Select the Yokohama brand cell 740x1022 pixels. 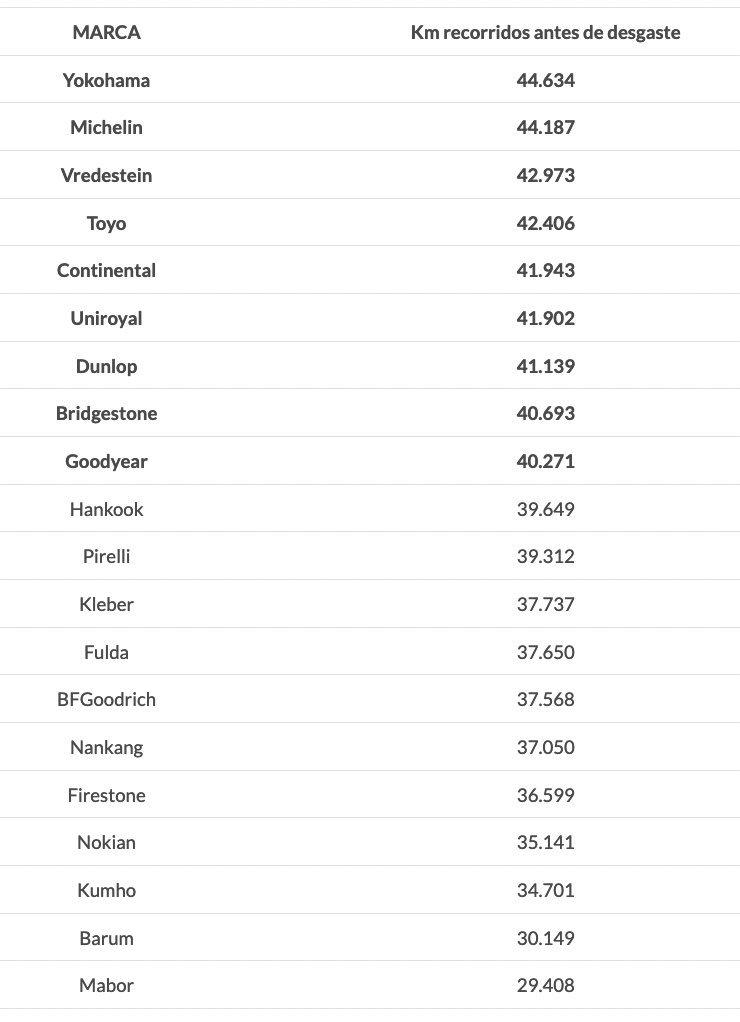(x=106, y=80)
